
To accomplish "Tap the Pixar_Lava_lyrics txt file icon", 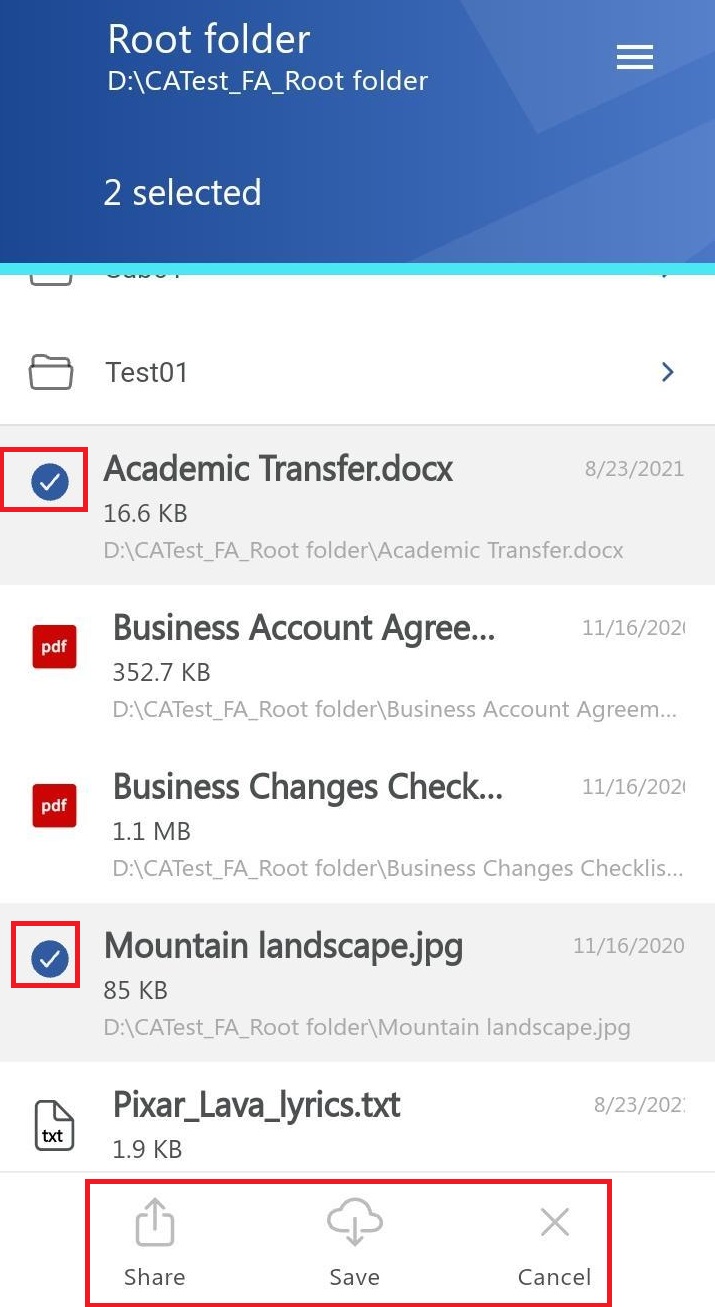I will [54, 1125].
